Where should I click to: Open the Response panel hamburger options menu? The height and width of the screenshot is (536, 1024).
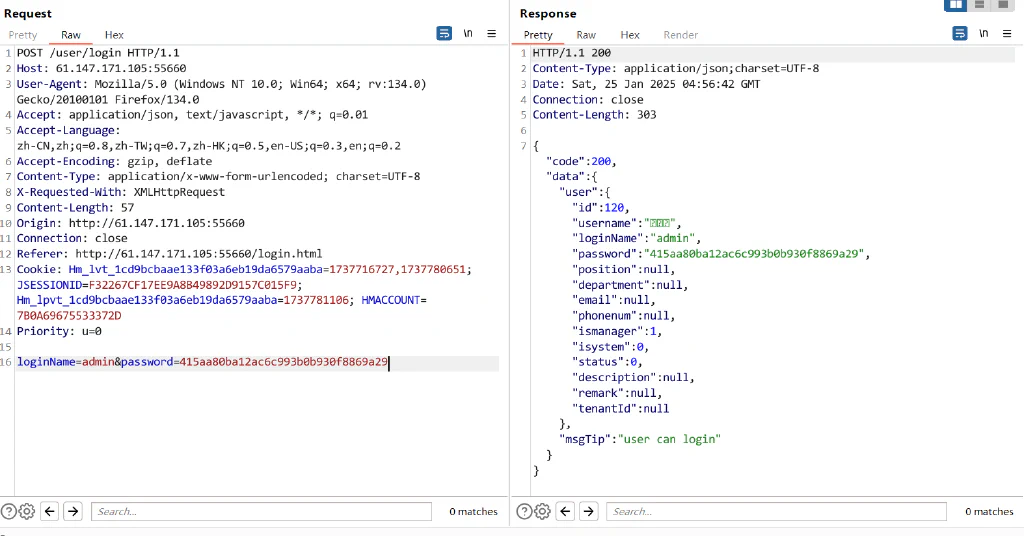click(x=1007, y=33)
